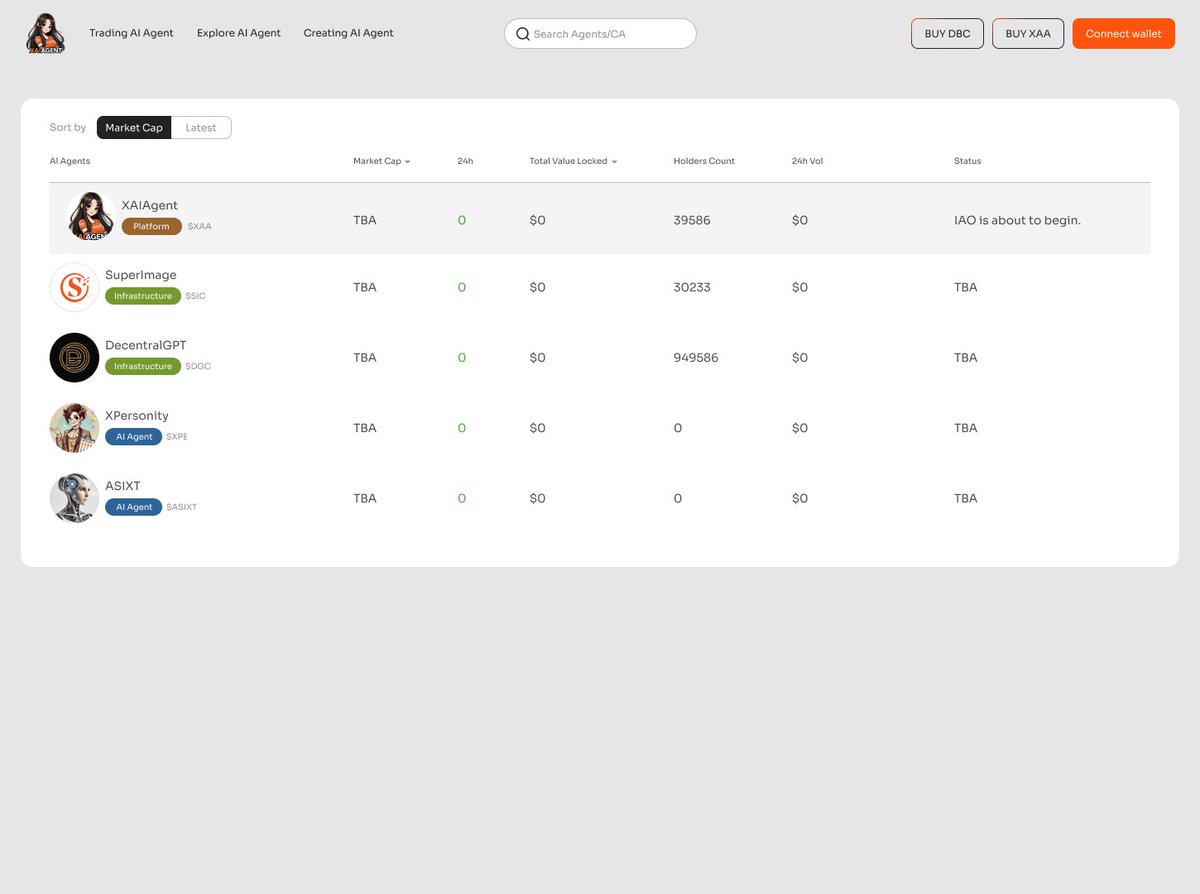The height and width of the screenshot is (894, 1200).
Task: Open the ASIXT robot avatar icon
Action: click(x=75, y=498)
